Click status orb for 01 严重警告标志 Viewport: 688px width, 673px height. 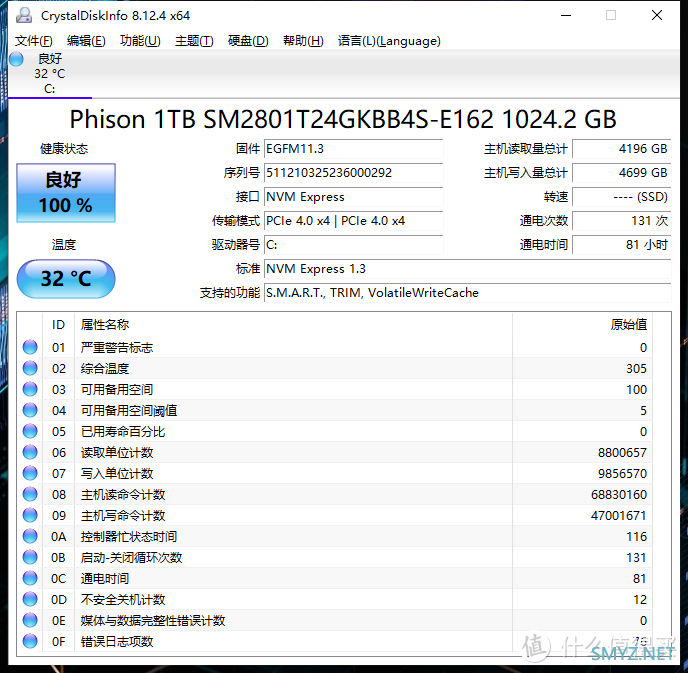tap(30, 347)
